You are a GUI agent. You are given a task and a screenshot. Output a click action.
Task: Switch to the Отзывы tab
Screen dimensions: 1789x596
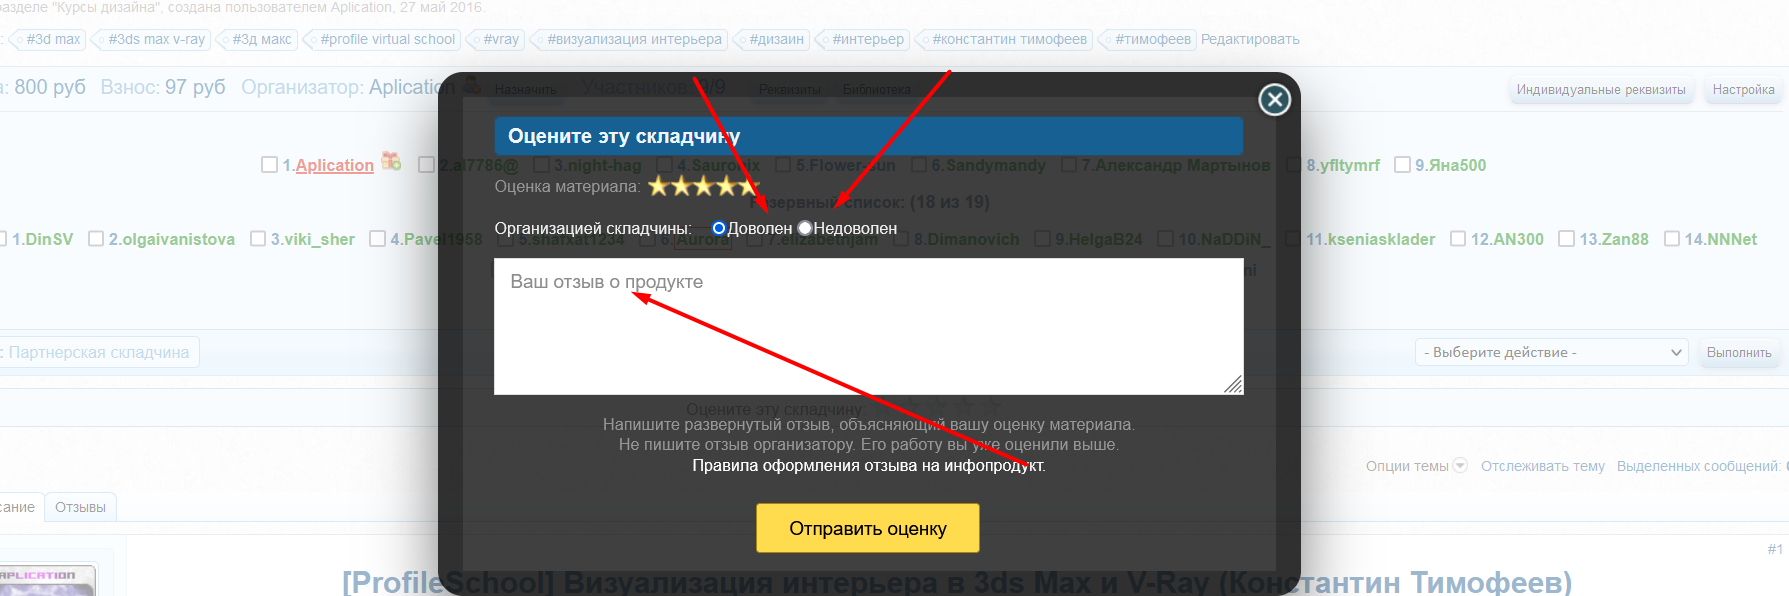(x=80, y=507)
